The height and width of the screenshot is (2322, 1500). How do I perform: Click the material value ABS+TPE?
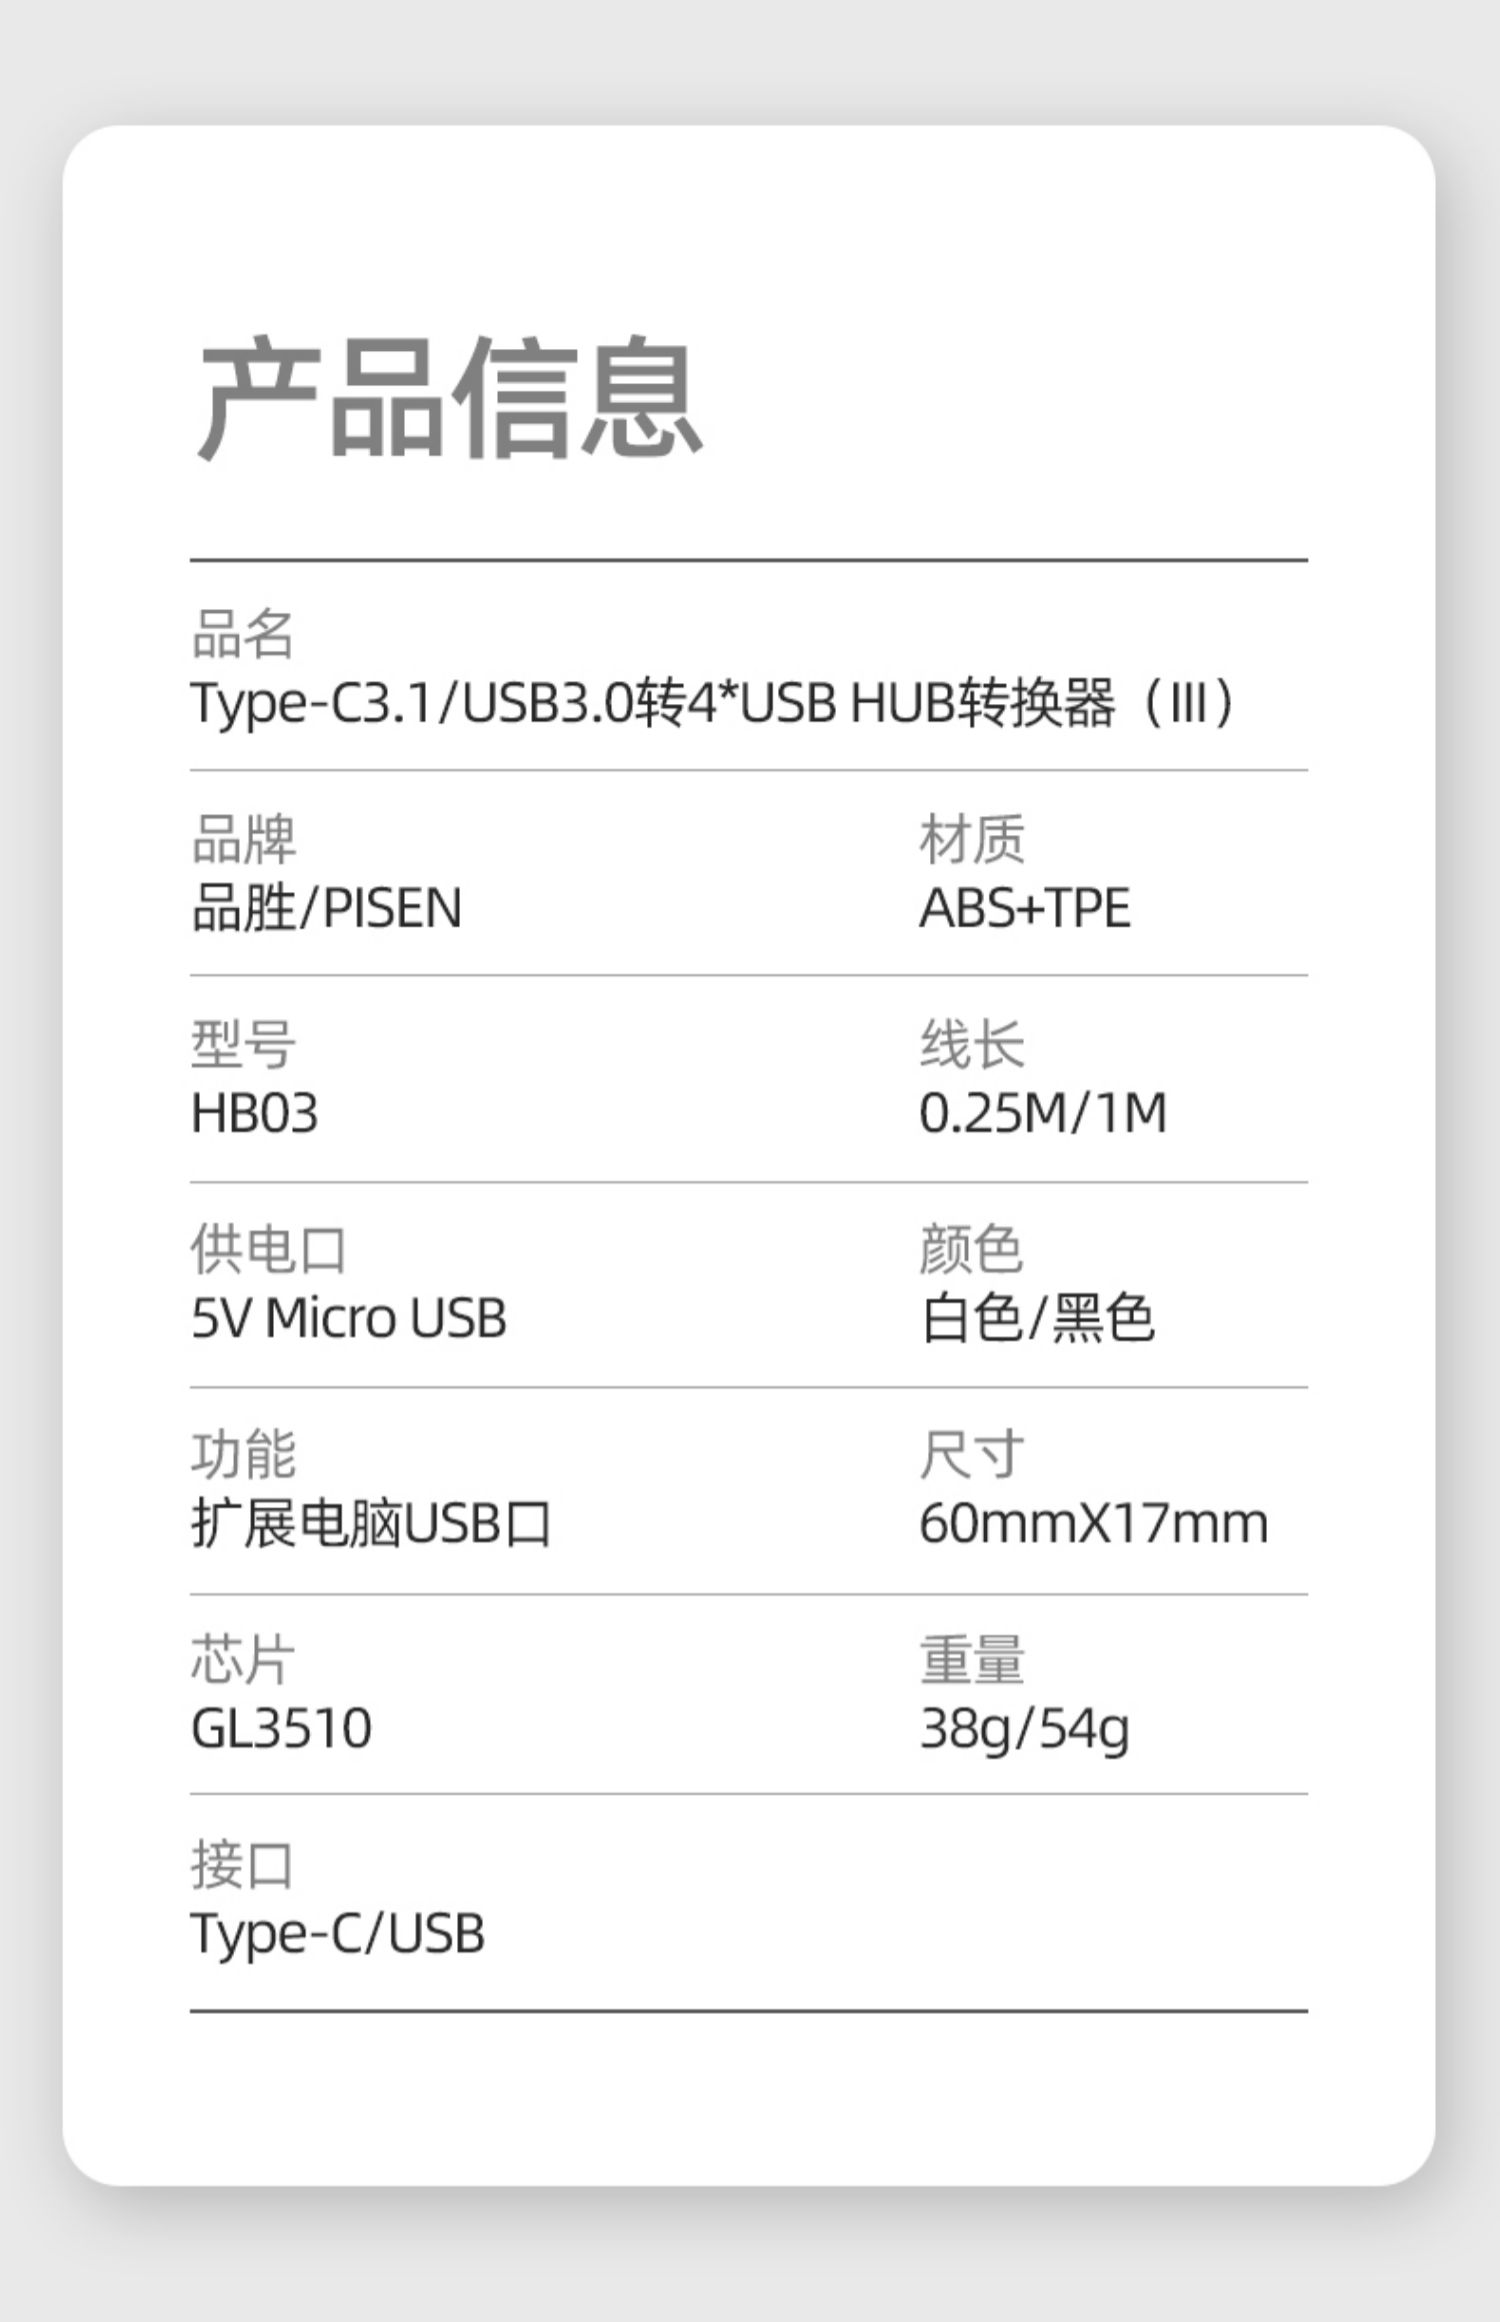coord(1025,908)
